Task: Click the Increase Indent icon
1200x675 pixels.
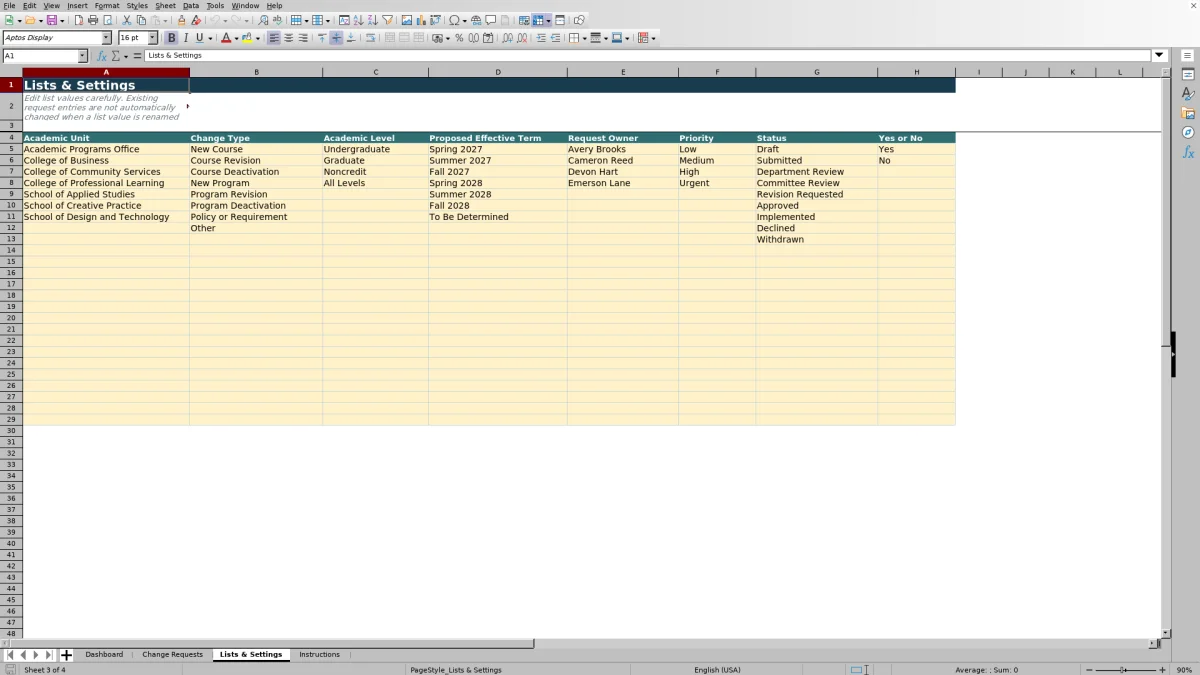Action: [x=541, y=38]
